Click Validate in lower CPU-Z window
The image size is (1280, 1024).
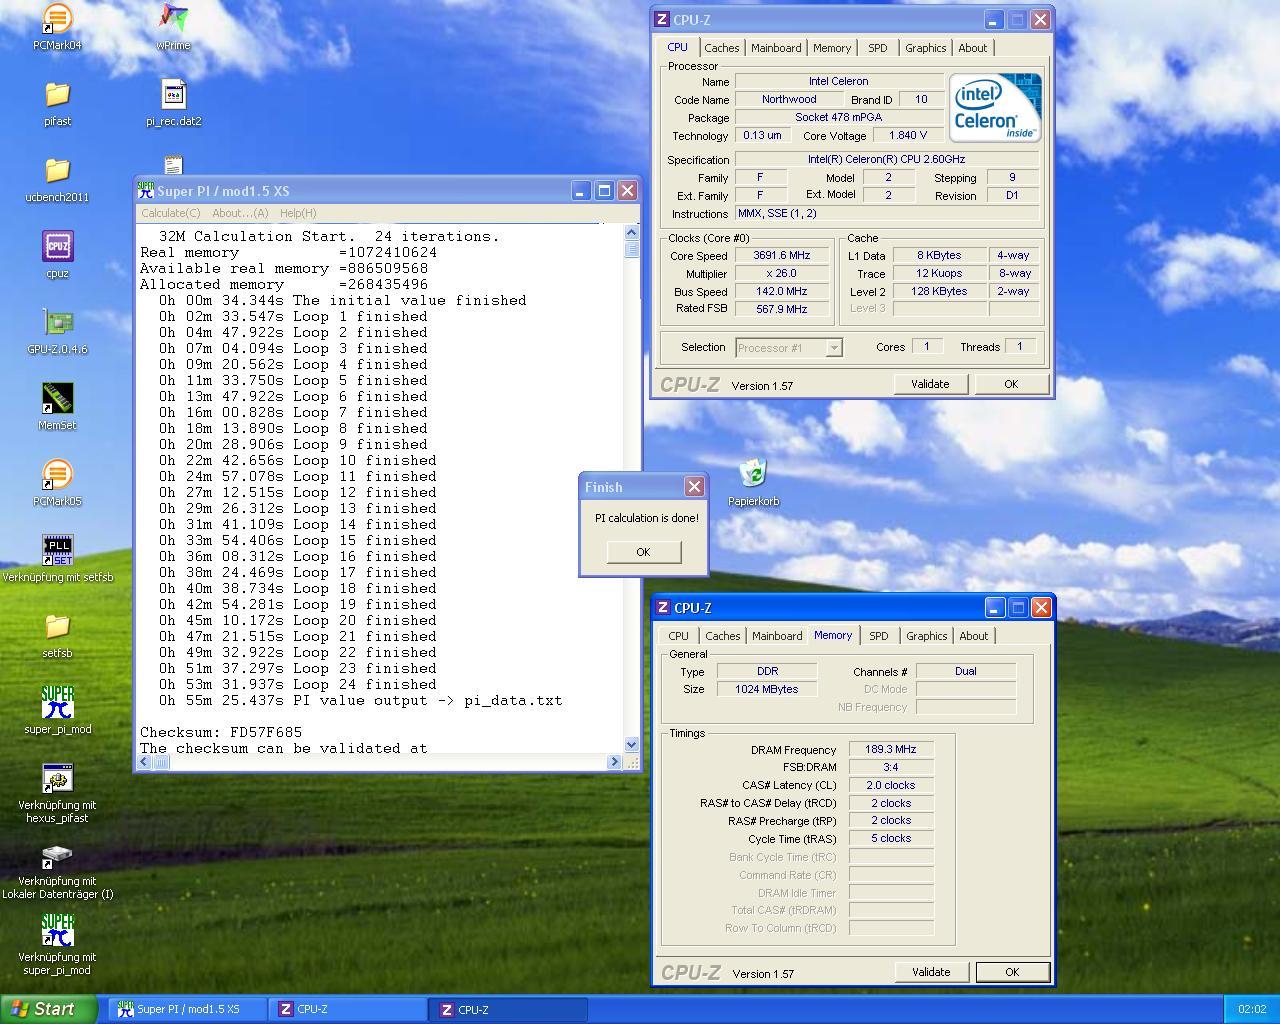(x=931, y=972)
